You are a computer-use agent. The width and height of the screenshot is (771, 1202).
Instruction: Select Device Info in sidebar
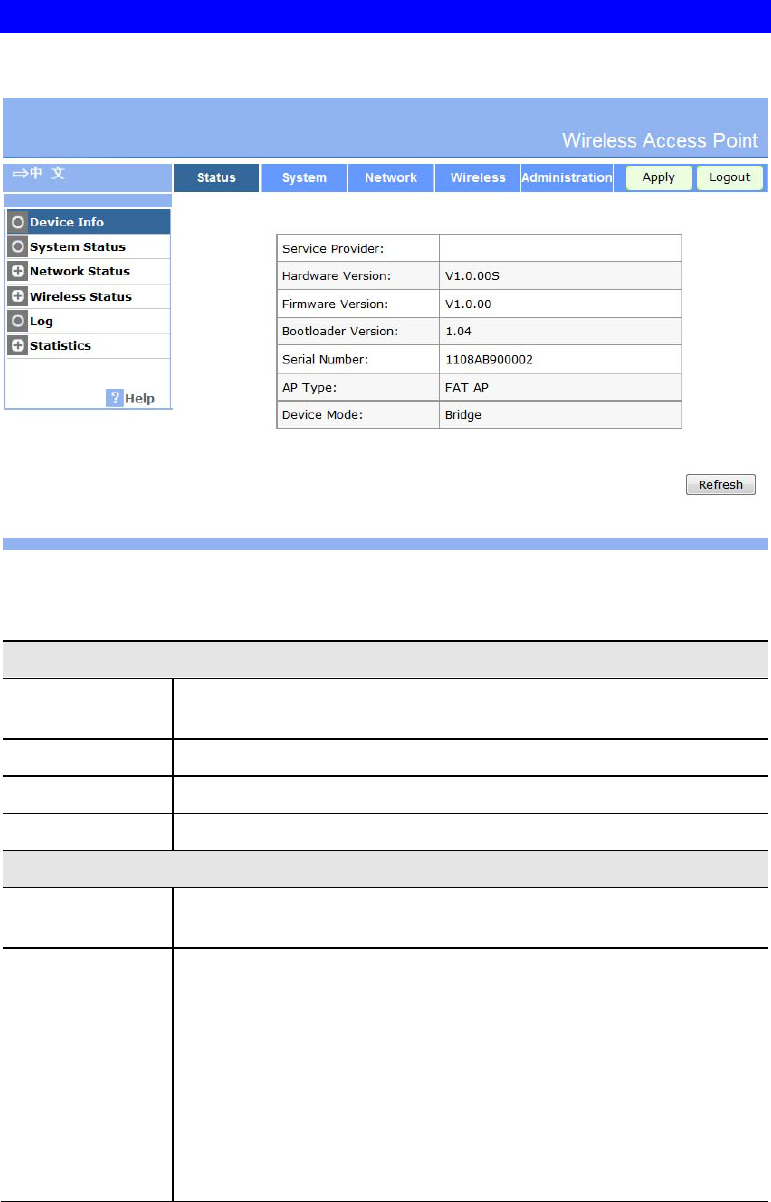point(88,222)
